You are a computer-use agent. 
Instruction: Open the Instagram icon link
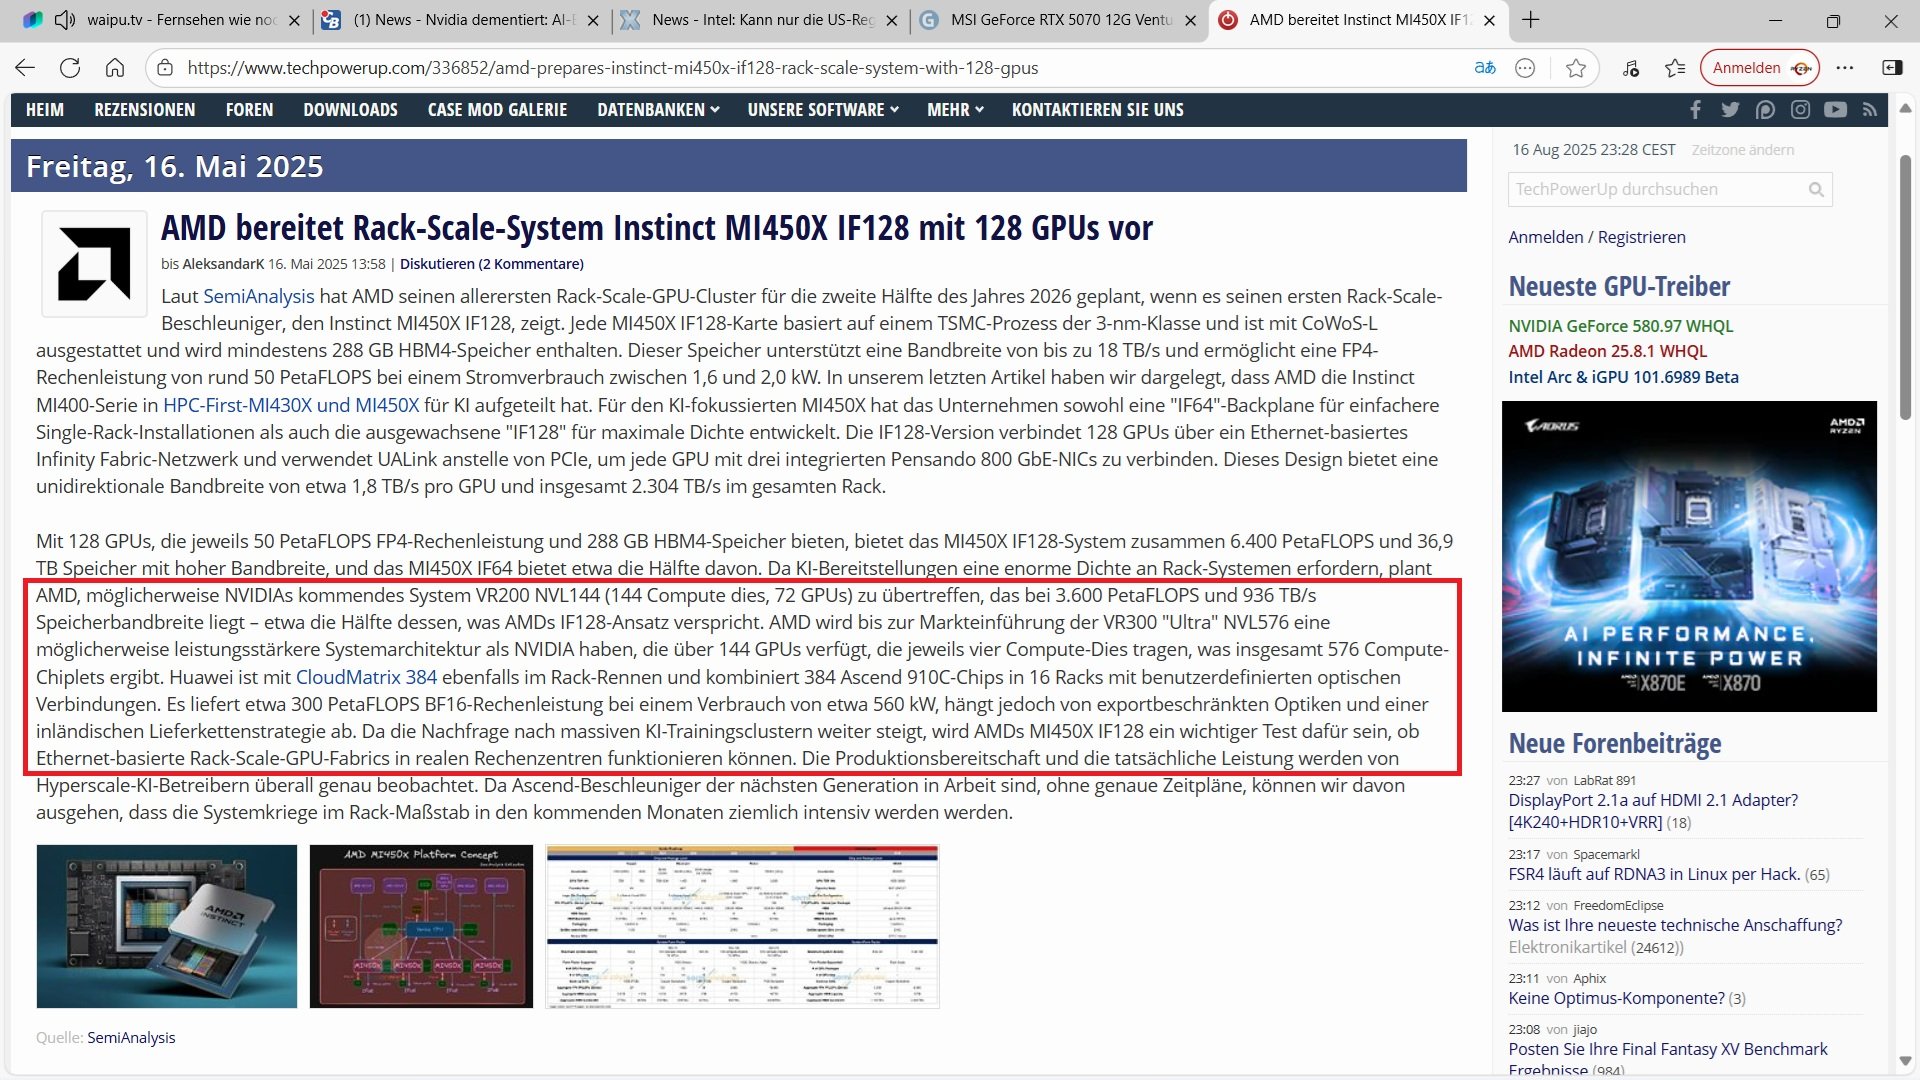[1800, 110]
